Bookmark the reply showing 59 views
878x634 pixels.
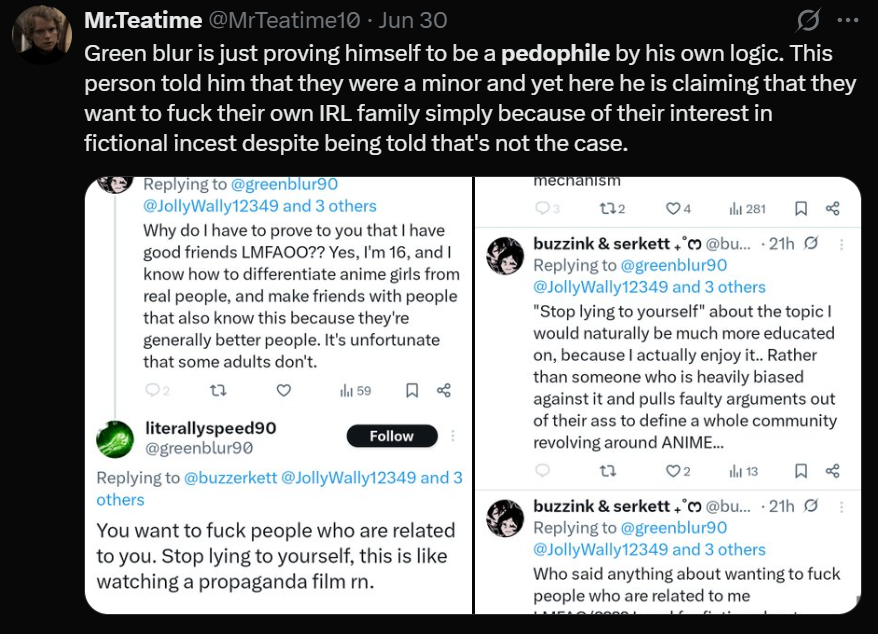click(x=412, y=390)
